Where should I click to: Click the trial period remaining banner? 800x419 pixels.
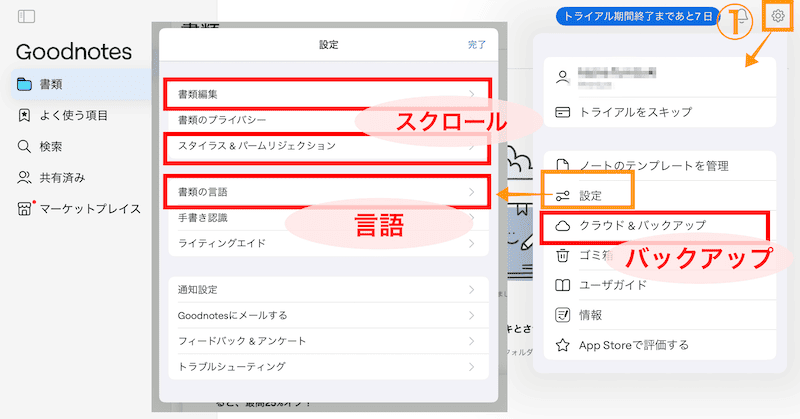[638, 17]
